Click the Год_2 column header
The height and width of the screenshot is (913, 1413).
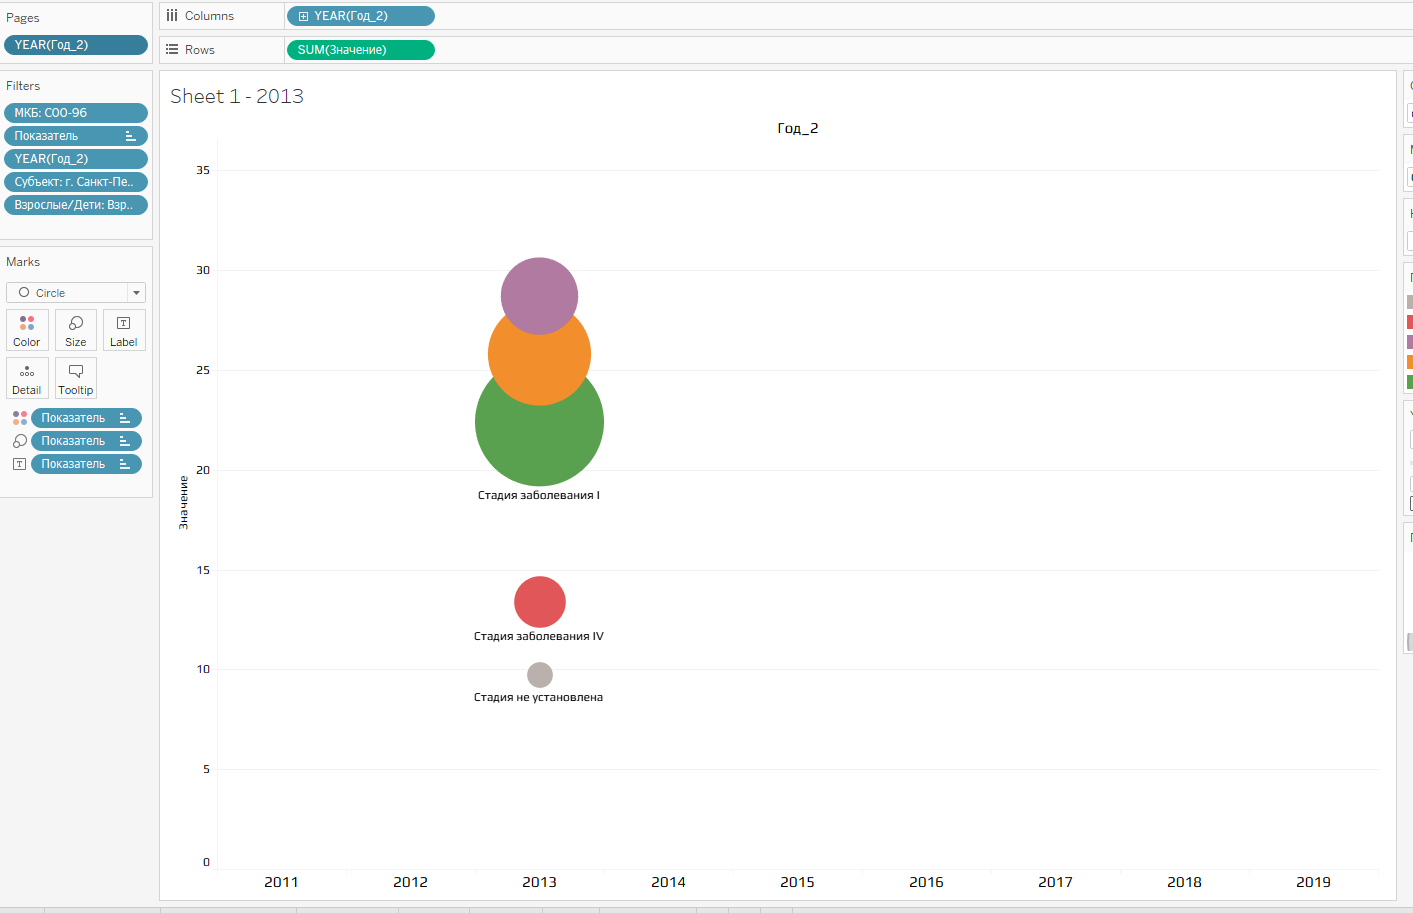click(798, 128)
